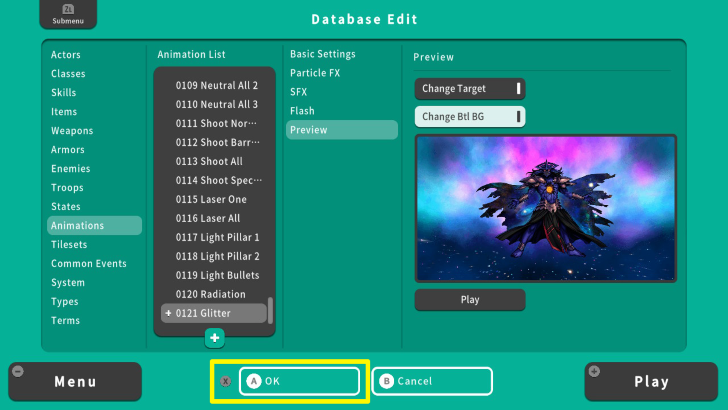Click the large Play button at bottom right
Viewport: 728px width, 410px height.
click(x=651, y=382)
